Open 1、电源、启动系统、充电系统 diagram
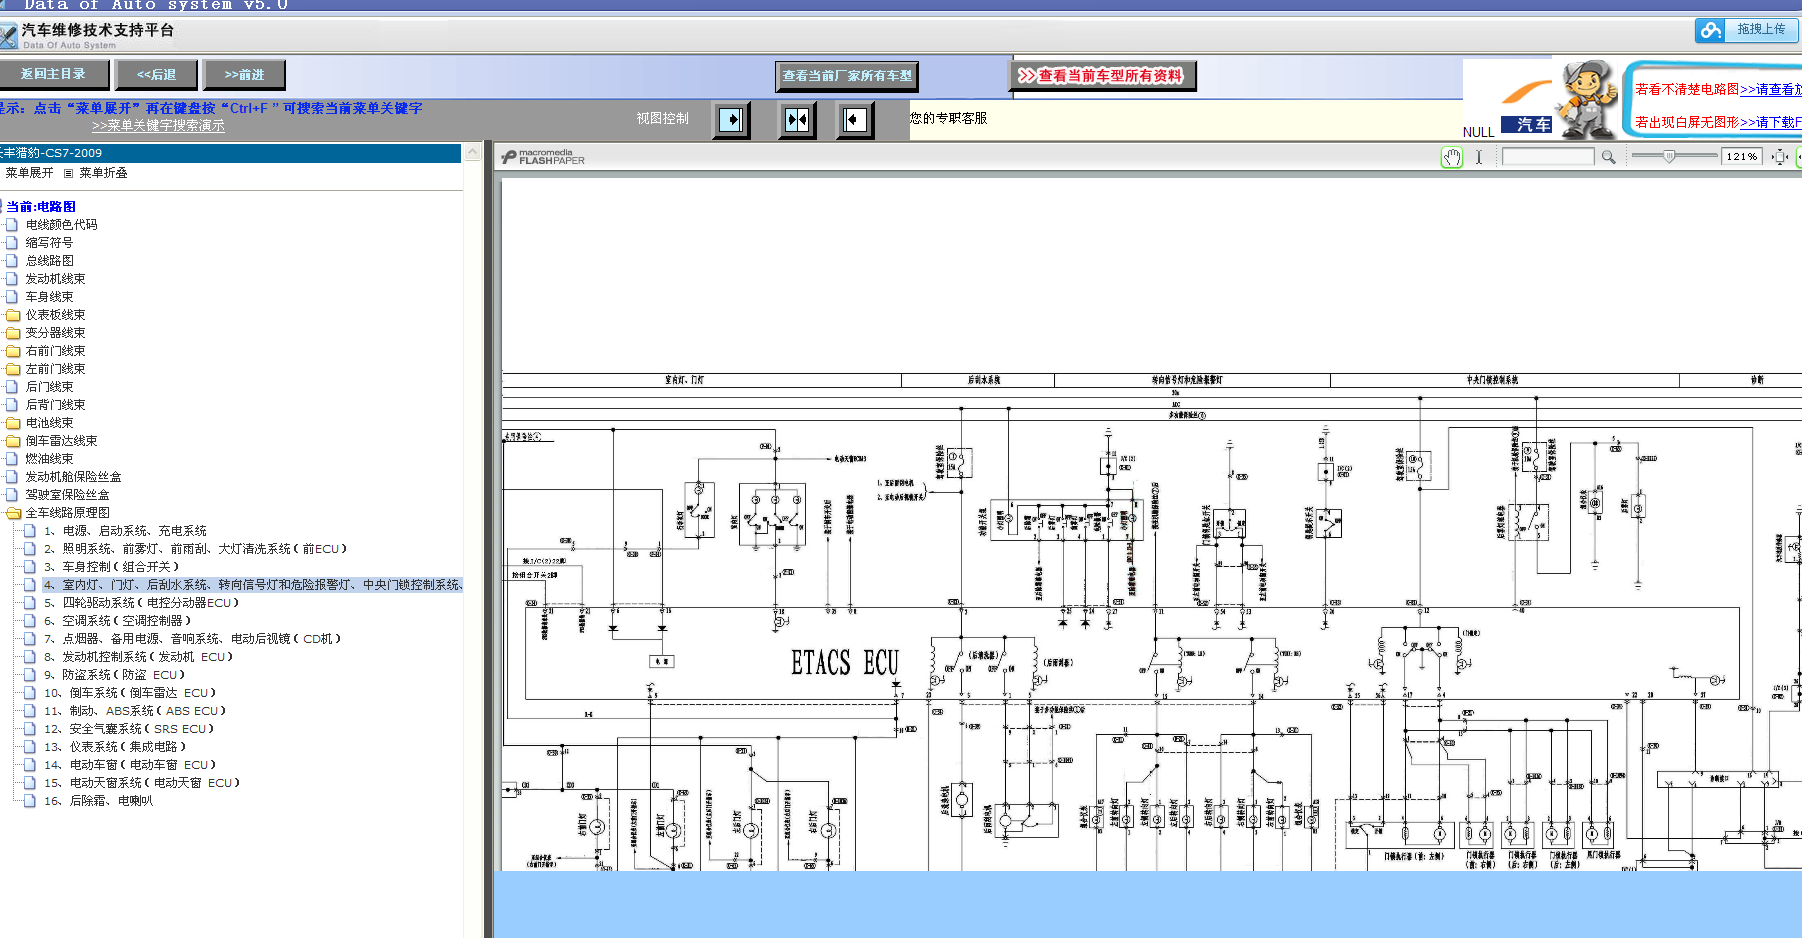1802x938 pixels. pos(125,531)
